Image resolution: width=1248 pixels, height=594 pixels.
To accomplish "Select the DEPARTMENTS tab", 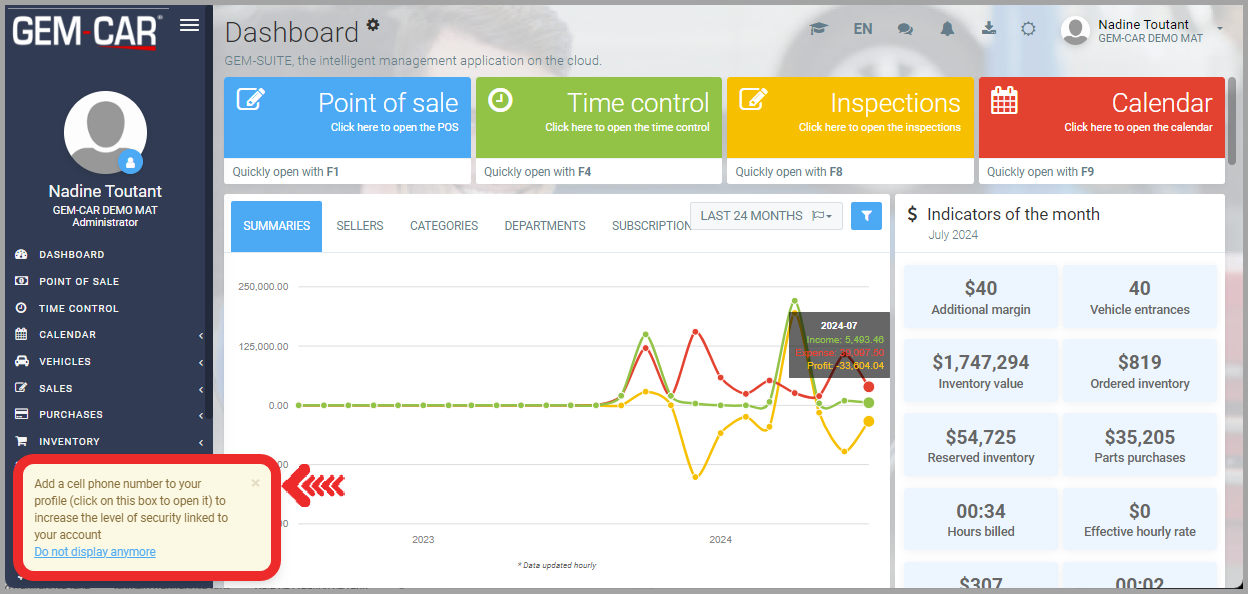I will [x=544, y=226].
